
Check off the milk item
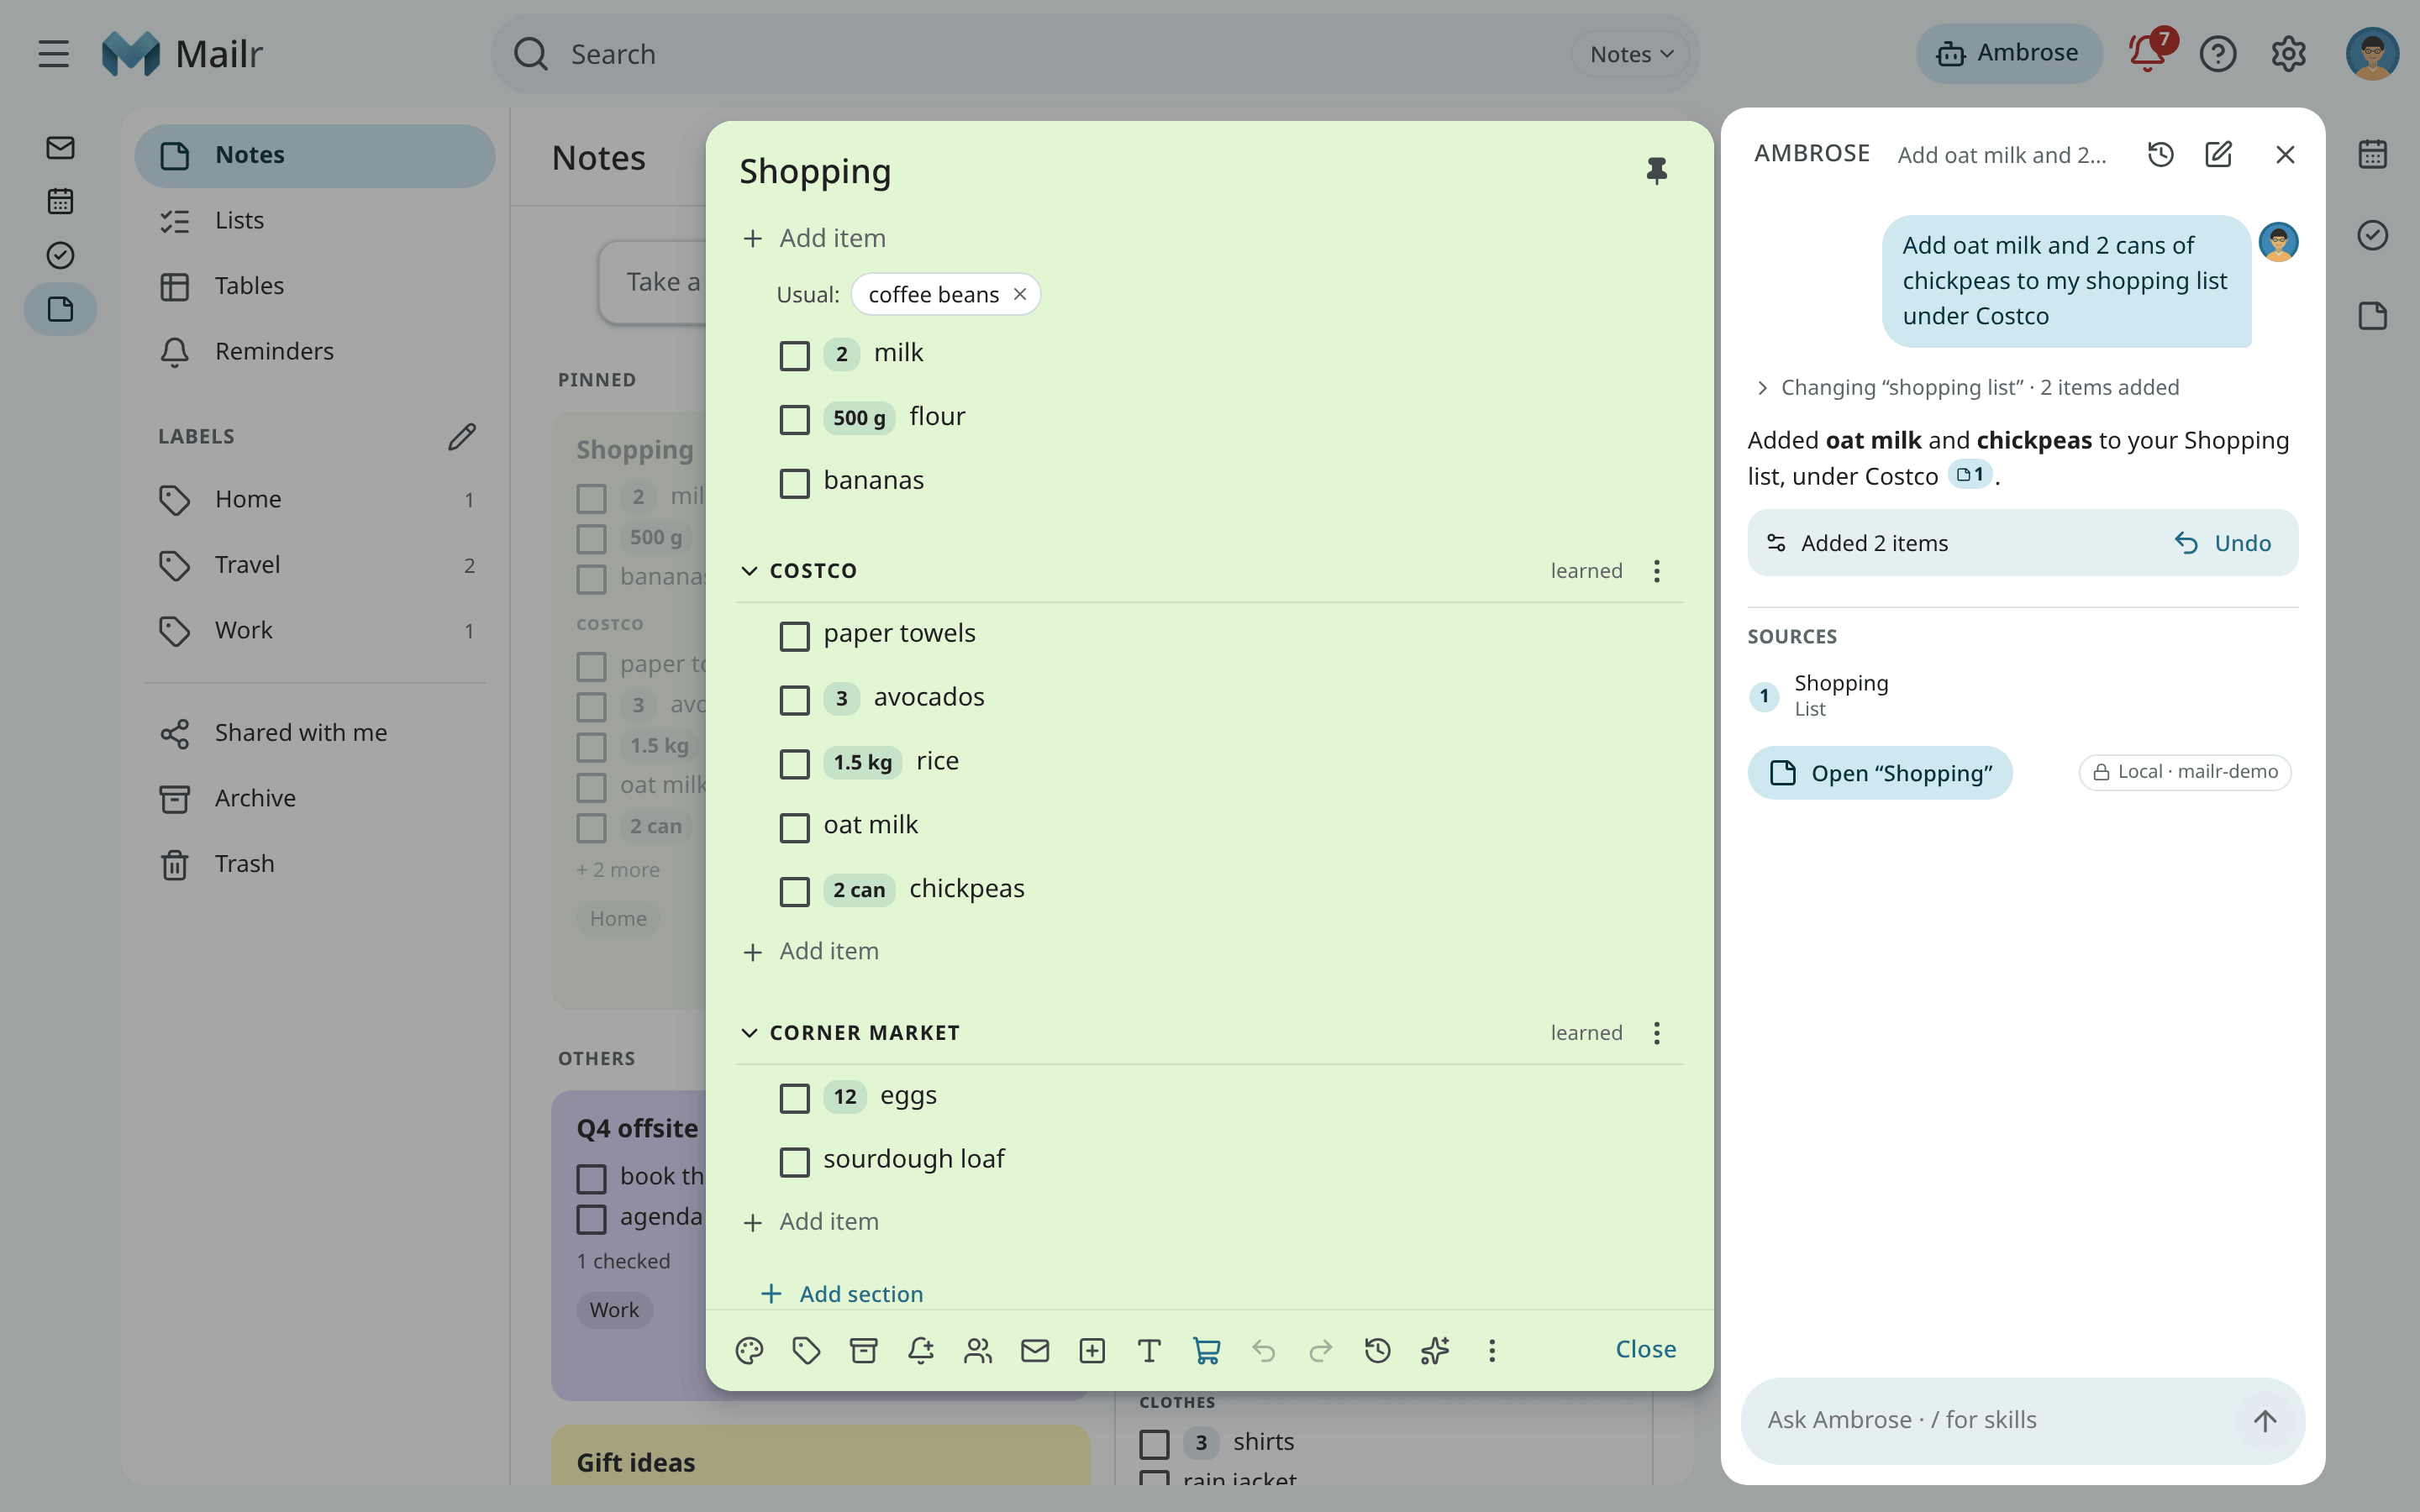794,355
